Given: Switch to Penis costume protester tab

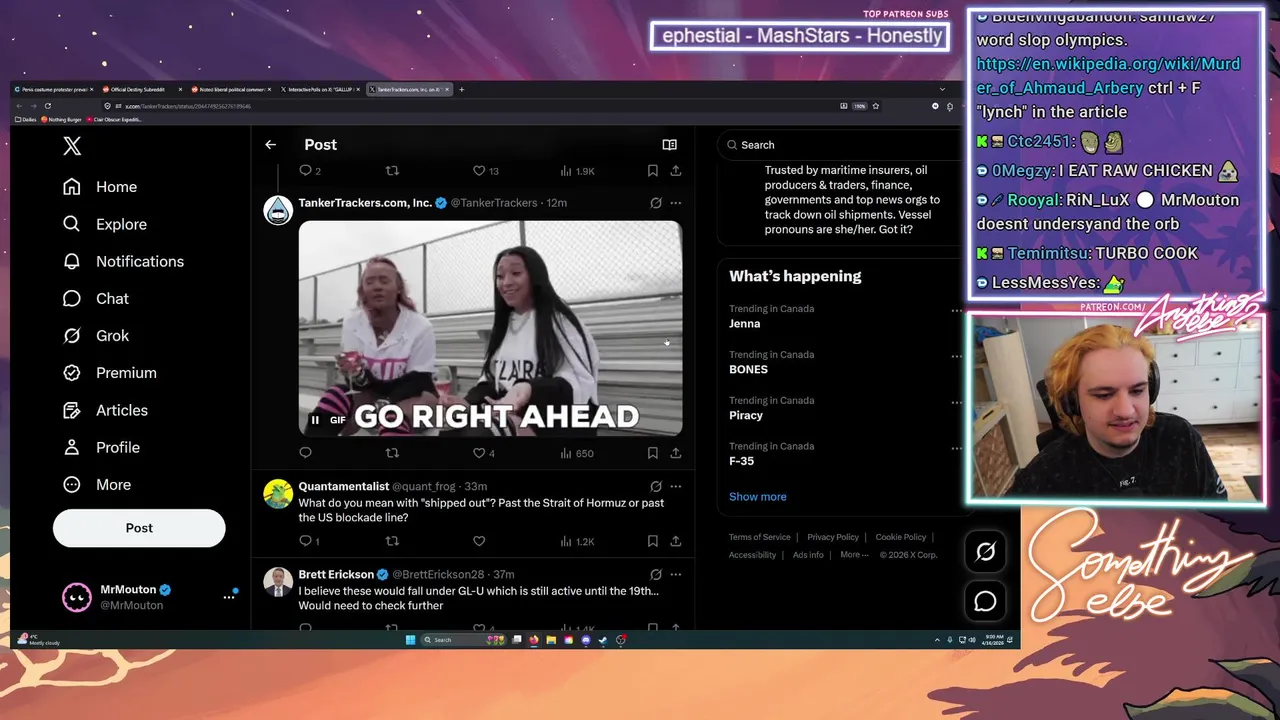Looking at the screenshot, I should (x=54, y=89).
